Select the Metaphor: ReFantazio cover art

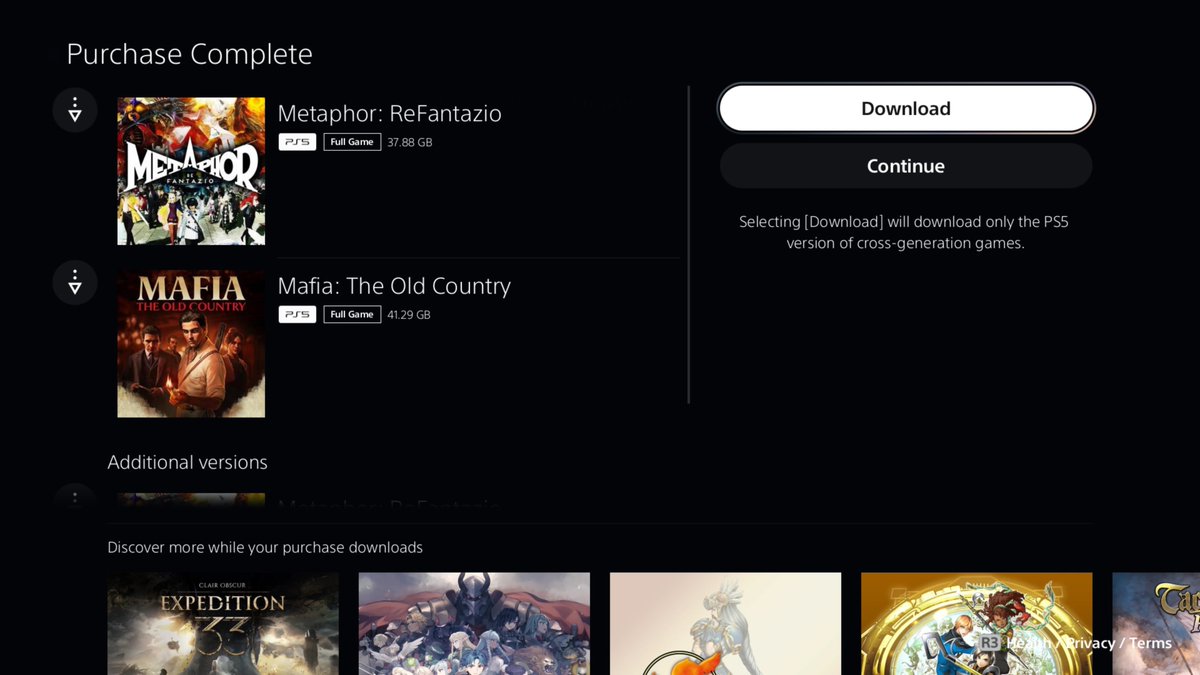(191, 171)
